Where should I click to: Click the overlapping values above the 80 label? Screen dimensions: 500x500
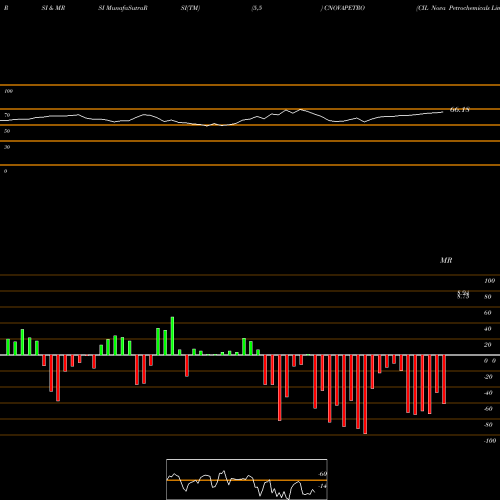[463, 295]
